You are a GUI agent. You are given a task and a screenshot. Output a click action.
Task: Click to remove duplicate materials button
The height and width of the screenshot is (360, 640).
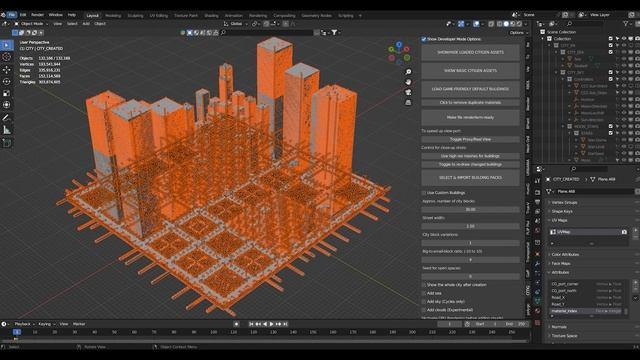(470, 102)
